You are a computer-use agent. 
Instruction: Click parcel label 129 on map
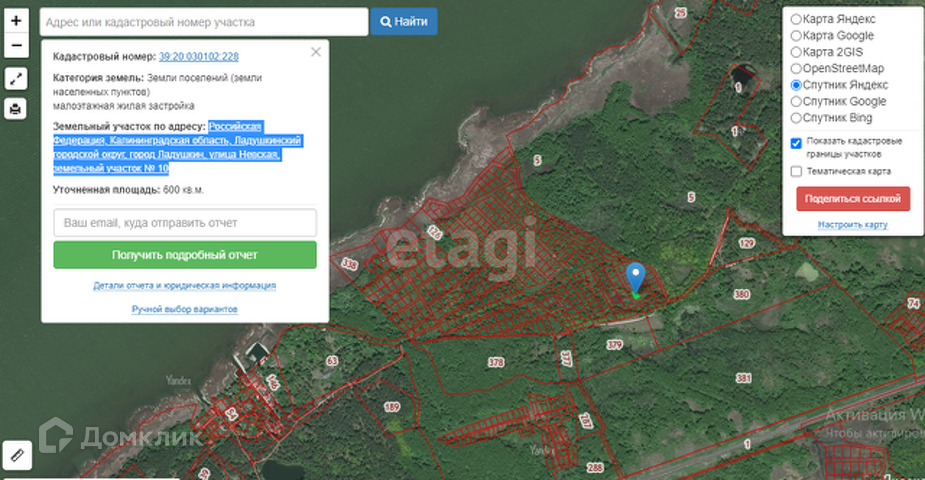[x=746, y=243]
